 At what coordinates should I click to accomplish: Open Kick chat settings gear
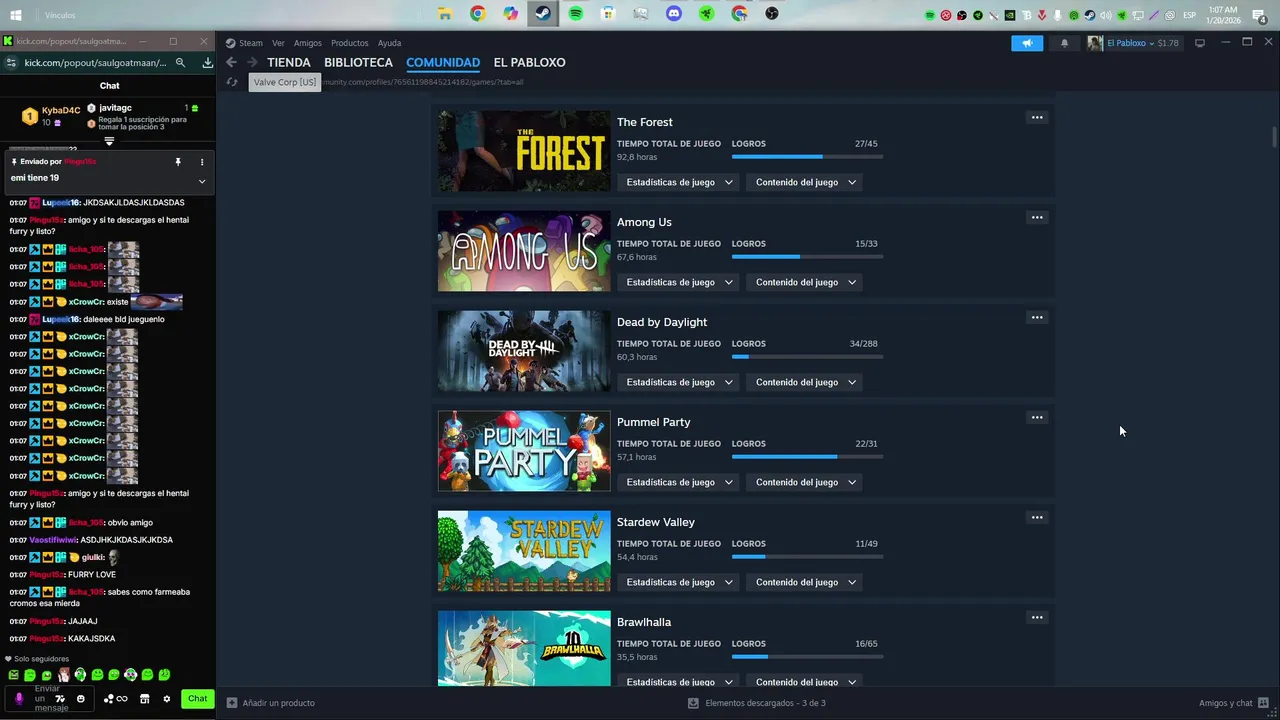(167, 699)
